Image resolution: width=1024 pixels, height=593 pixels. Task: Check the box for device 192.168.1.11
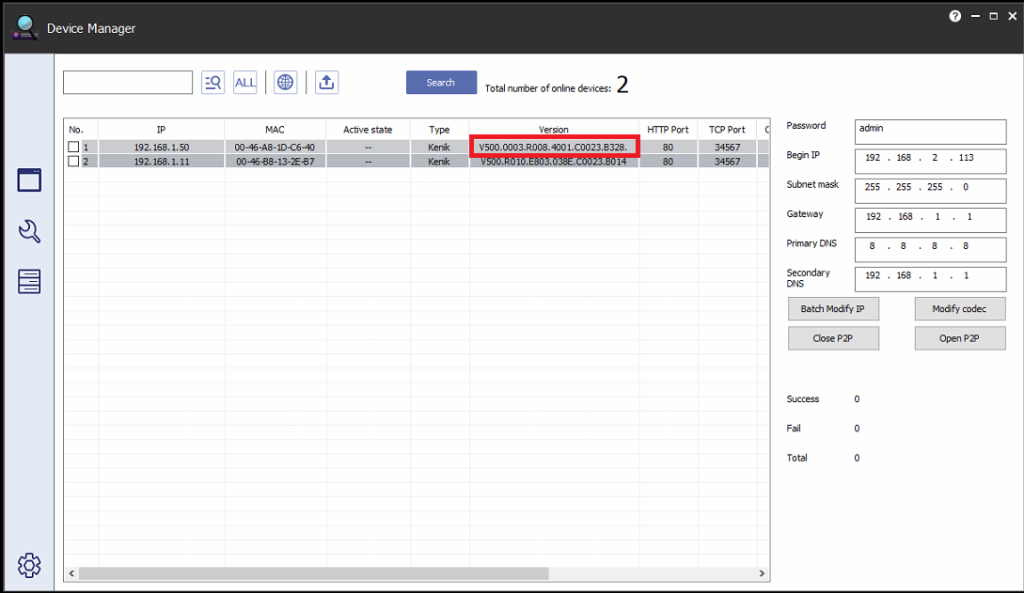(73, 161)
